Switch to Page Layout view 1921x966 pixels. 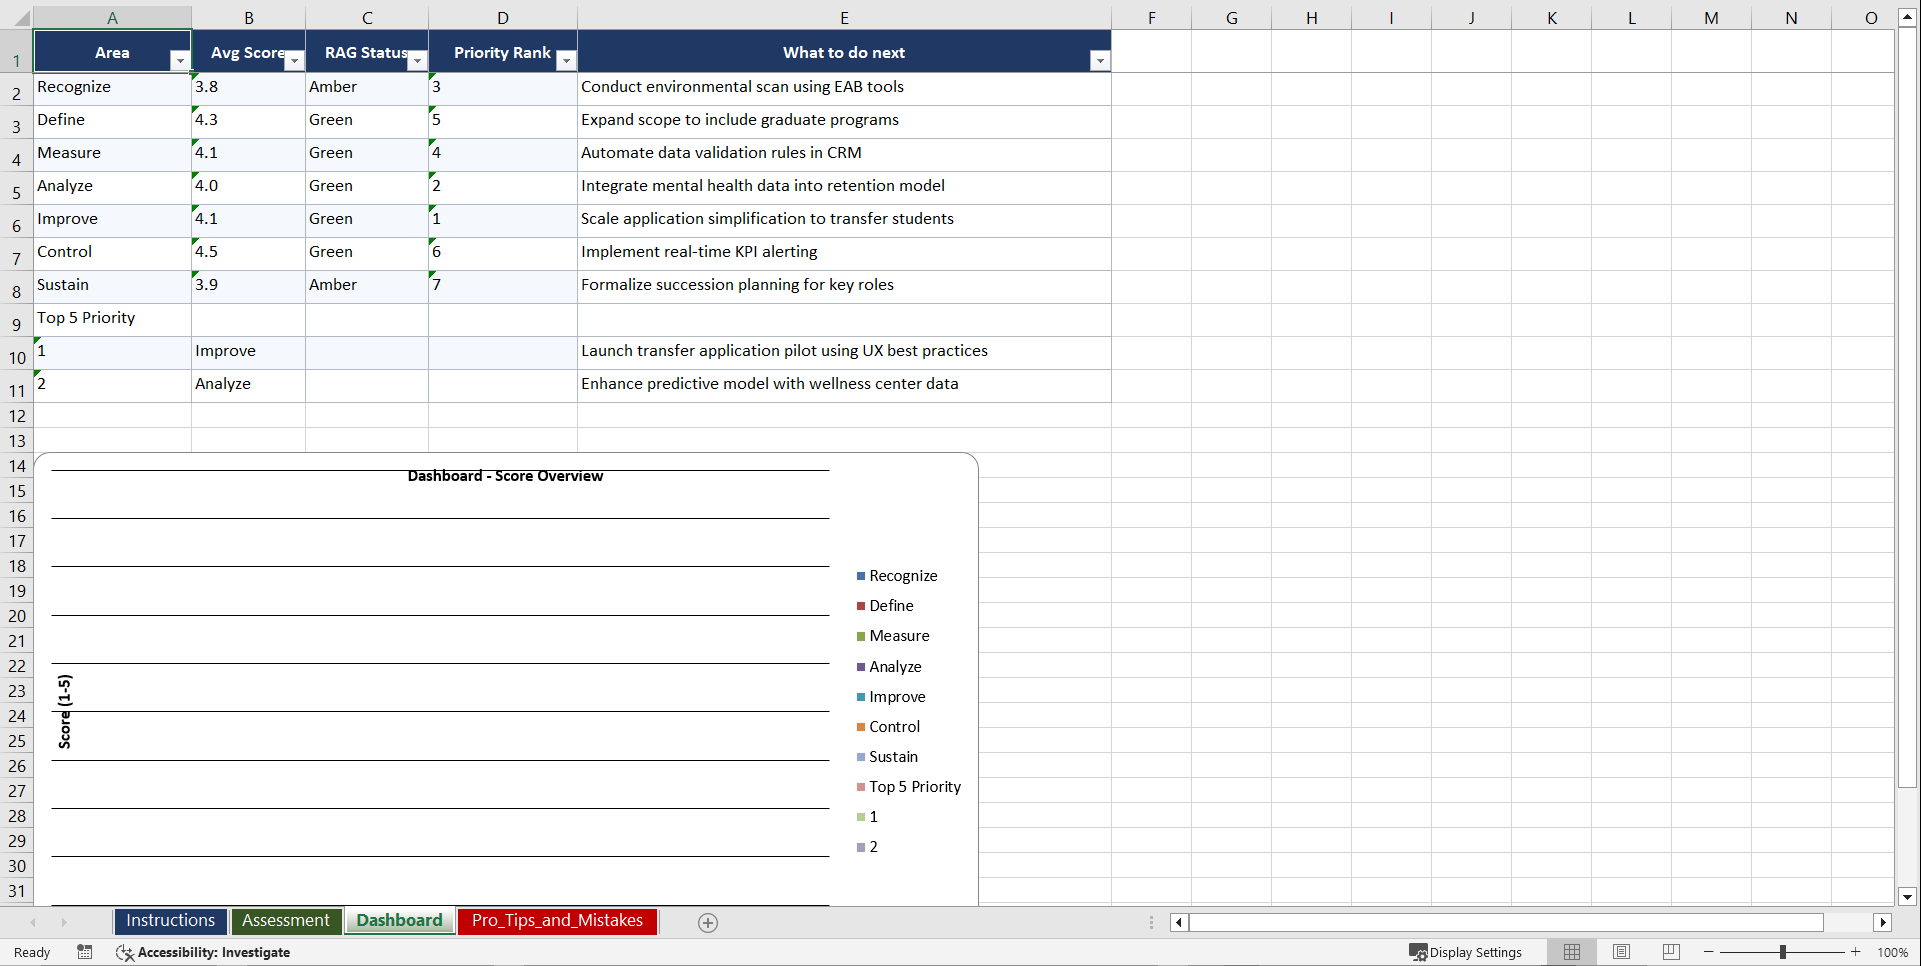tap(1621, 952)
